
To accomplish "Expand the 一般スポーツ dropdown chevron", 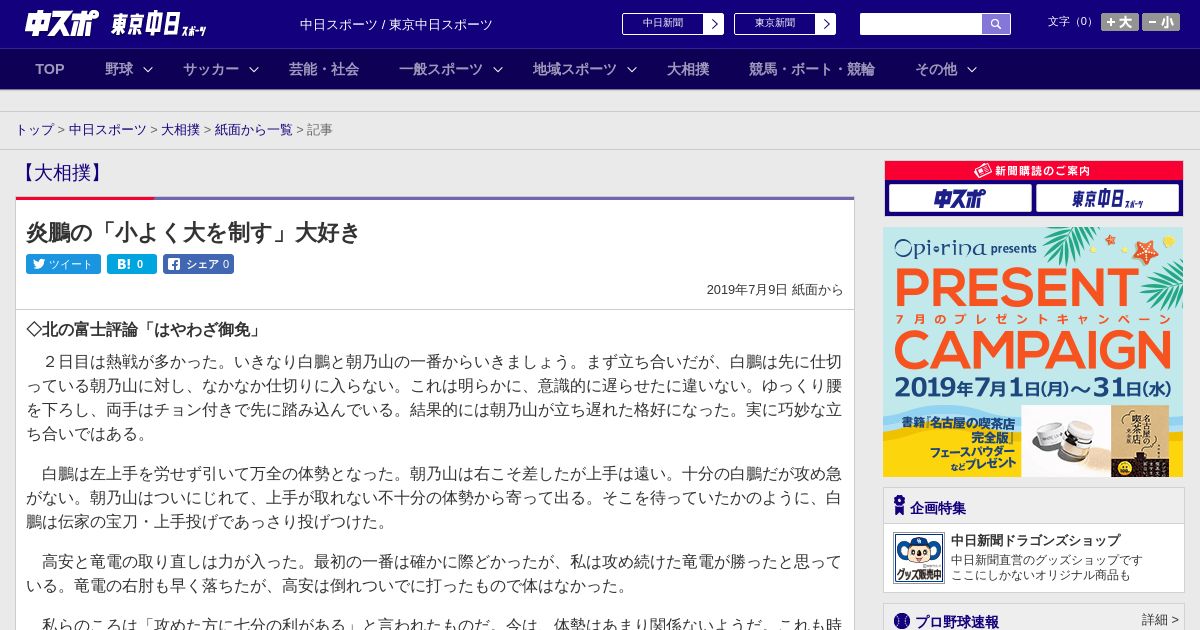I will coord(498,69).
